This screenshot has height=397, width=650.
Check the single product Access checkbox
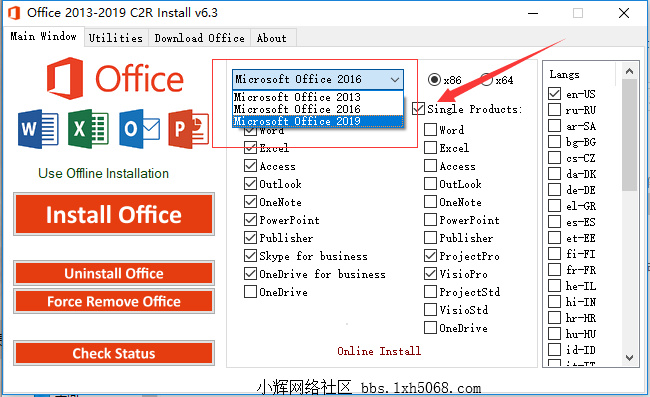point(430,166)
